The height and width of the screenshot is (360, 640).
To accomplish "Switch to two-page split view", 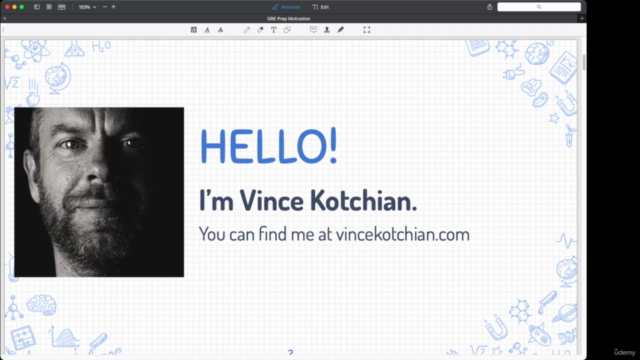I will tap(62, 7).
